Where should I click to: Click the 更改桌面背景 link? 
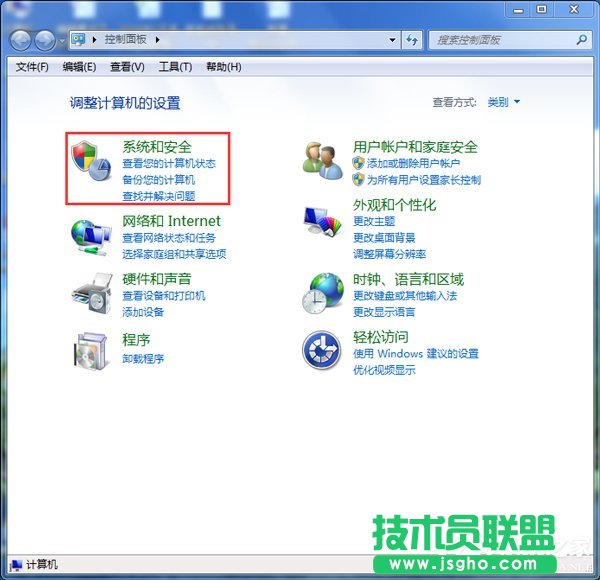(x=384, y=237)
